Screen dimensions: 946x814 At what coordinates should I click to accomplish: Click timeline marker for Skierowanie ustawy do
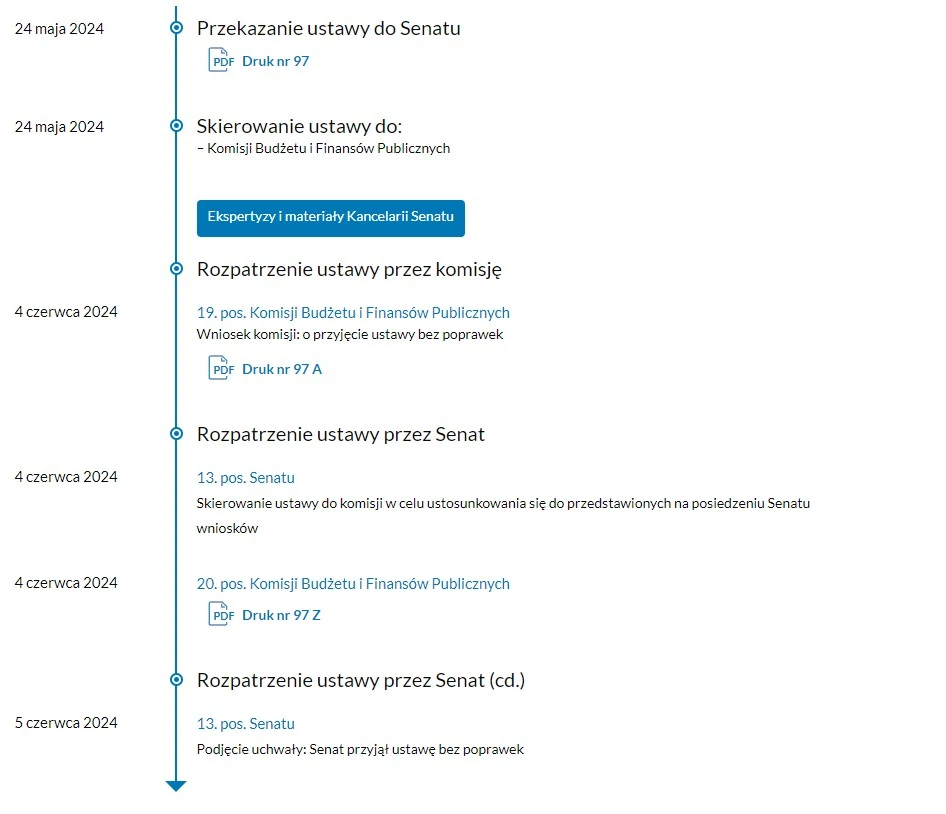[176, 126]
